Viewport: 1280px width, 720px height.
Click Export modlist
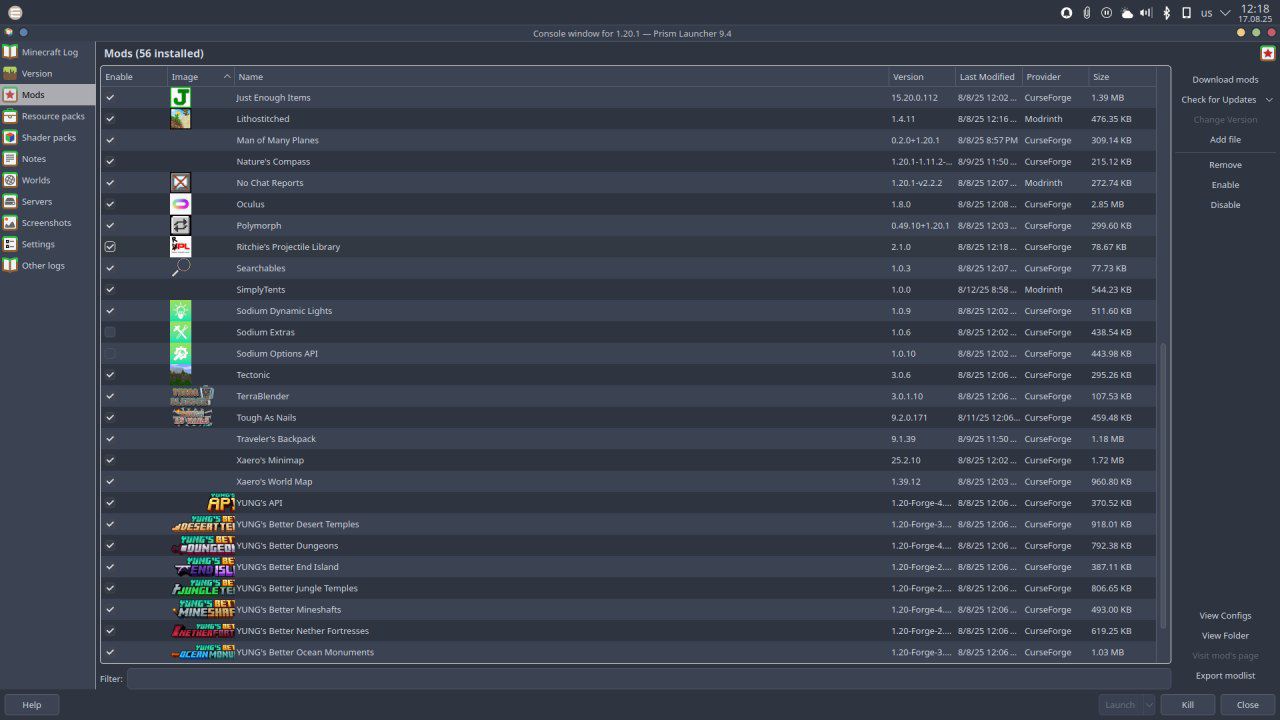pyautogui.click(x=1225, y=676)
